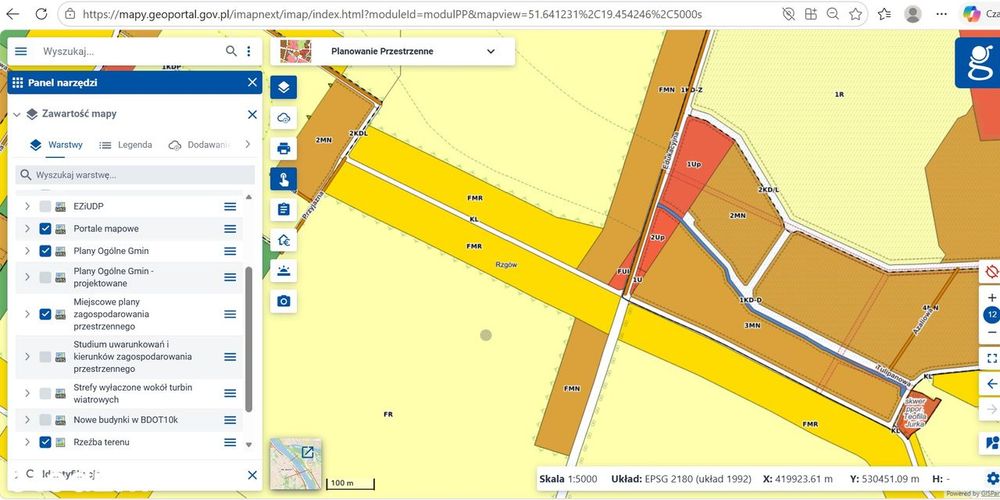This screenshot has width=1000, height=500.
Task: Click the browser refresh button
Action: pos(41,13)
